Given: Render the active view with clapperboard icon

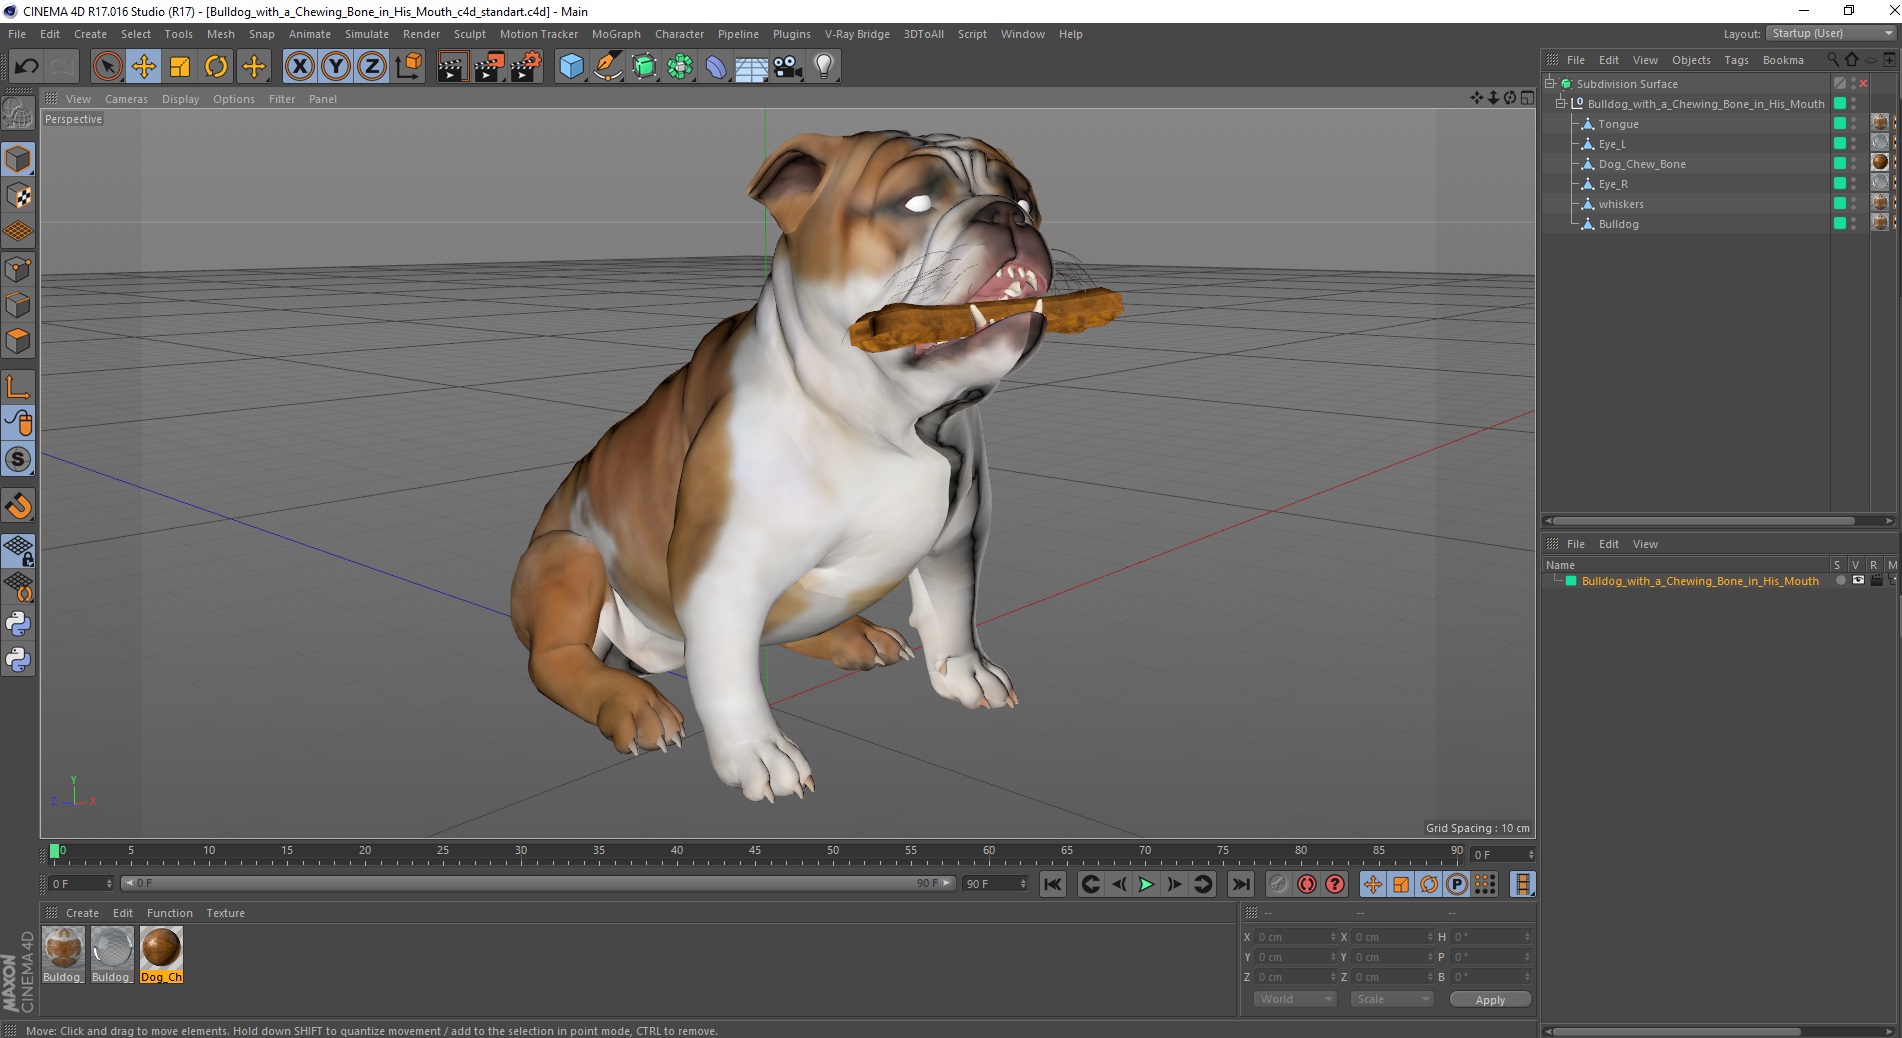Looking at the screenshot, I should pyautogui.click(x=452, y=67).
